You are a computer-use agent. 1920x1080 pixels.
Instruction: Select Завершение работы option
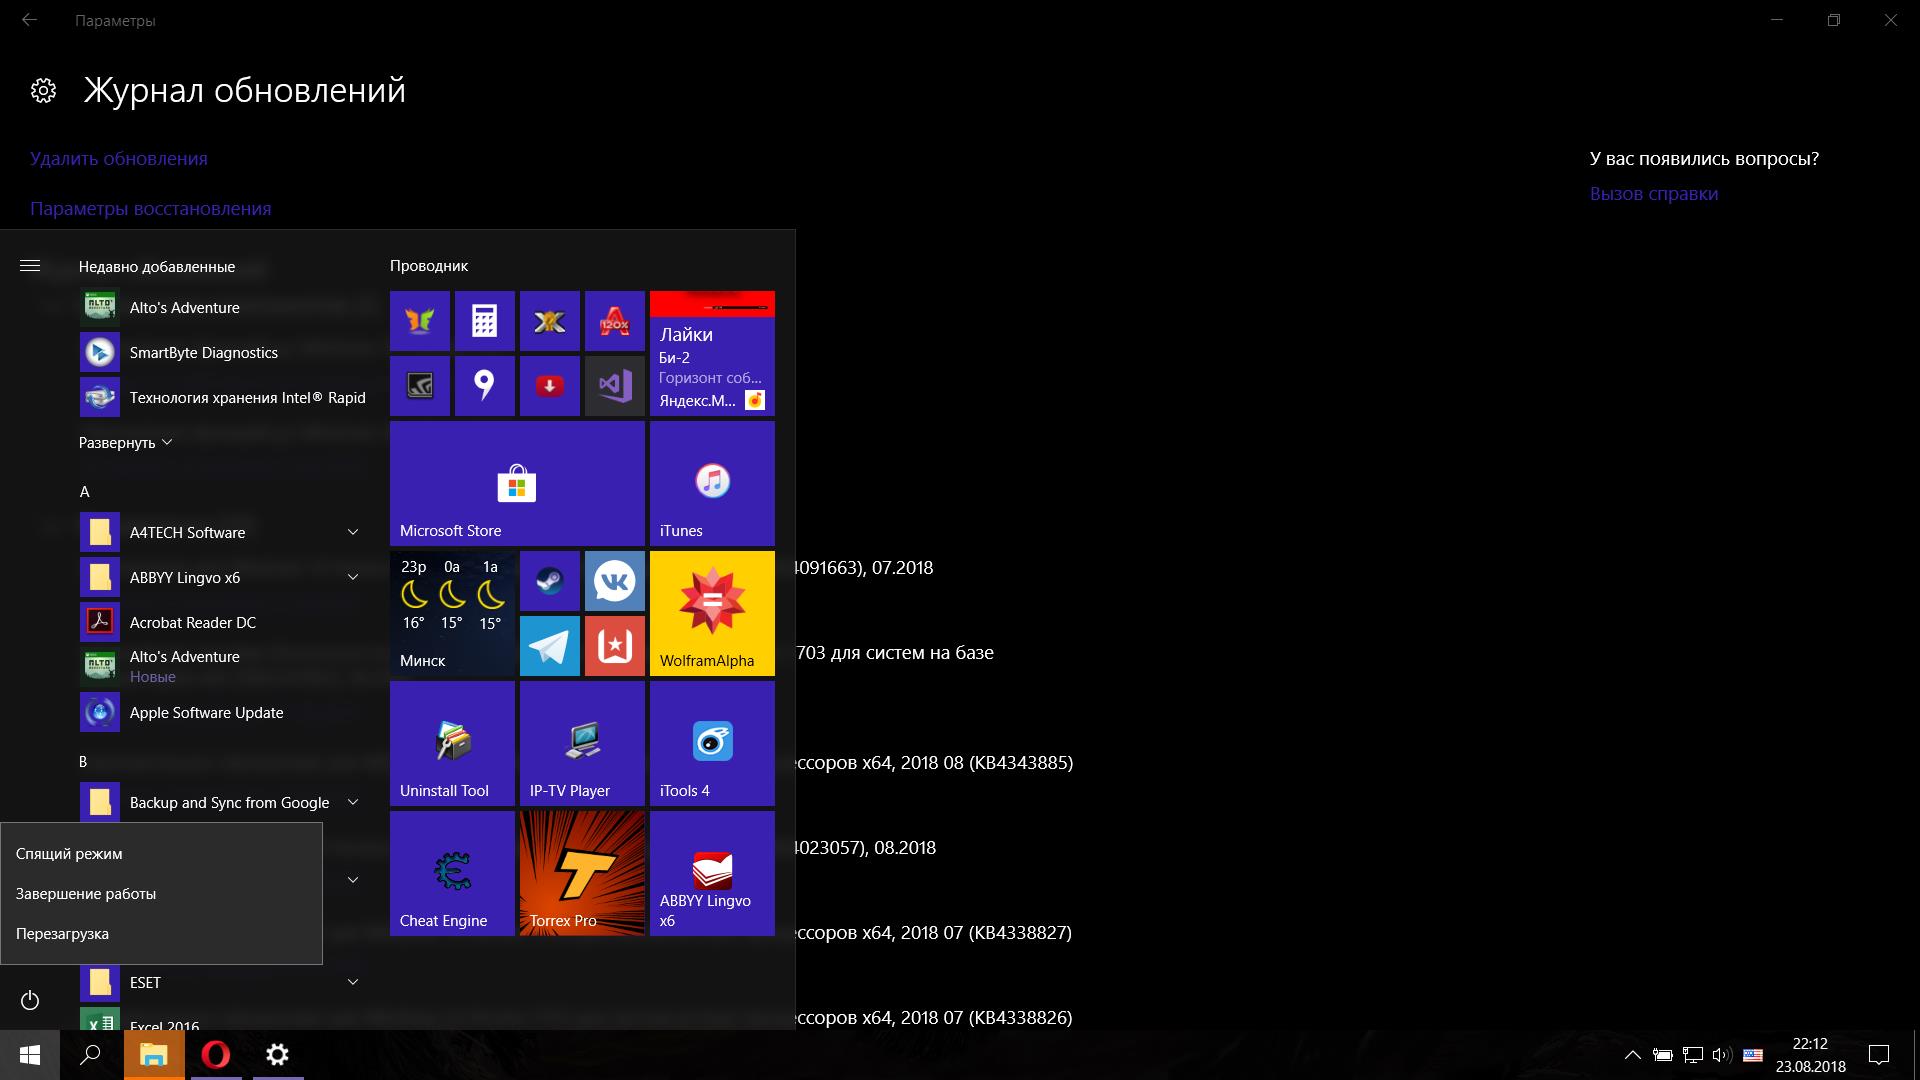coord(84,893)
